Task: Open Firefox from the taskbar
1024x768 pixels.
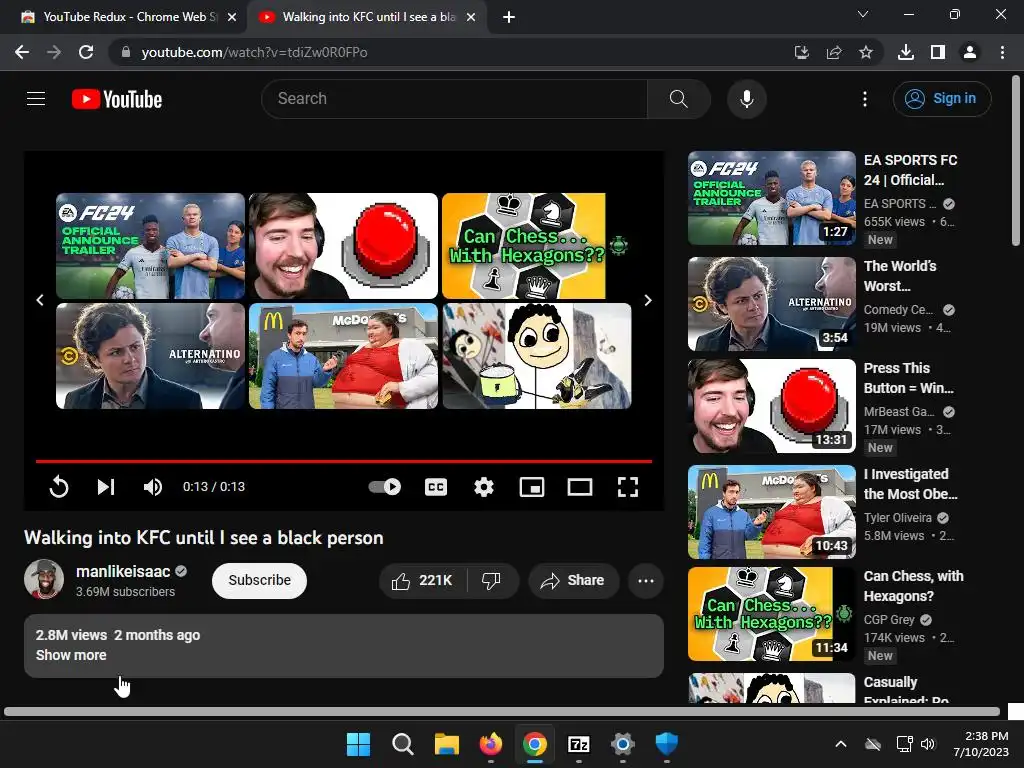Action: click(x=491, y=744)
